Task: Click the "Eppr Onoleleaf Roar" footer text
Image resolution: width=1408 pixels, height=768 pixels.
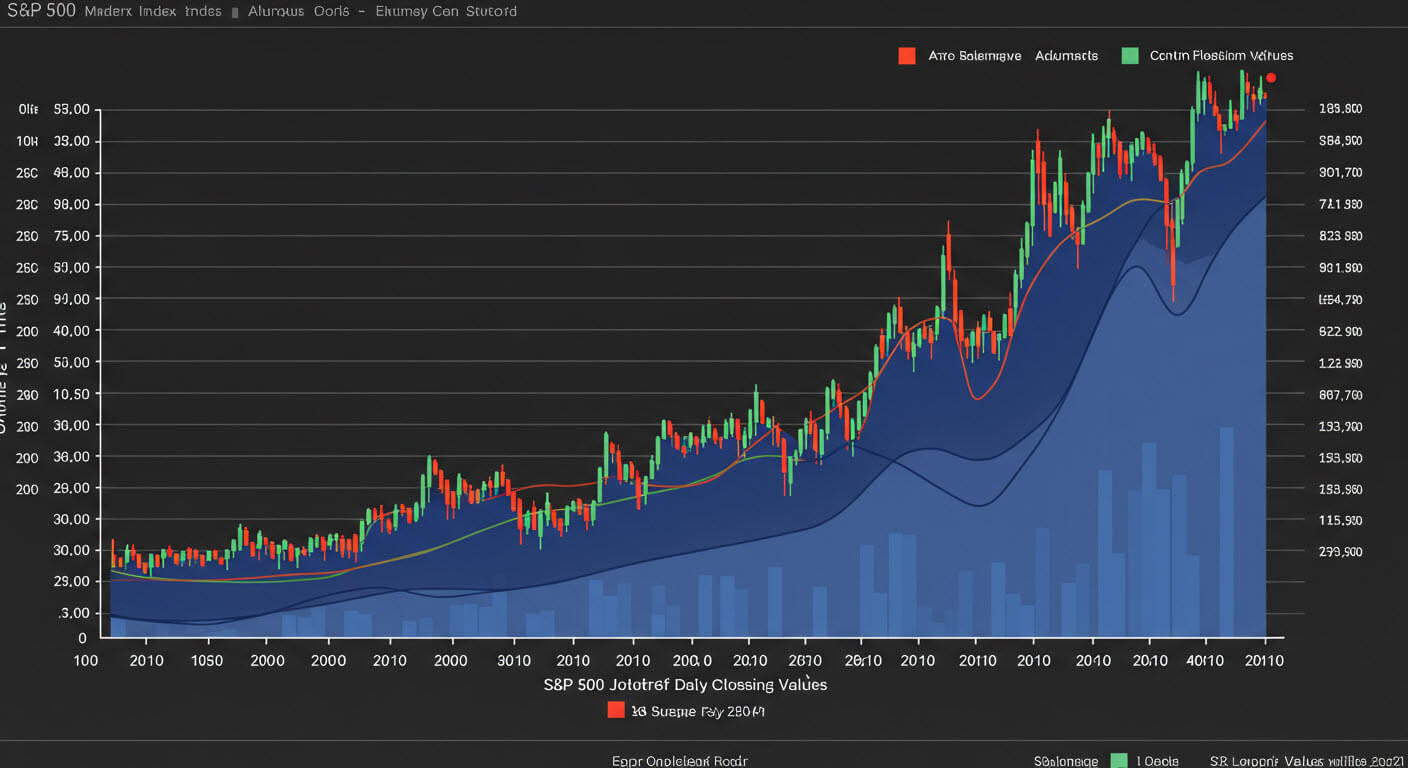Action: pyautogui.click(x=680, y=761)
